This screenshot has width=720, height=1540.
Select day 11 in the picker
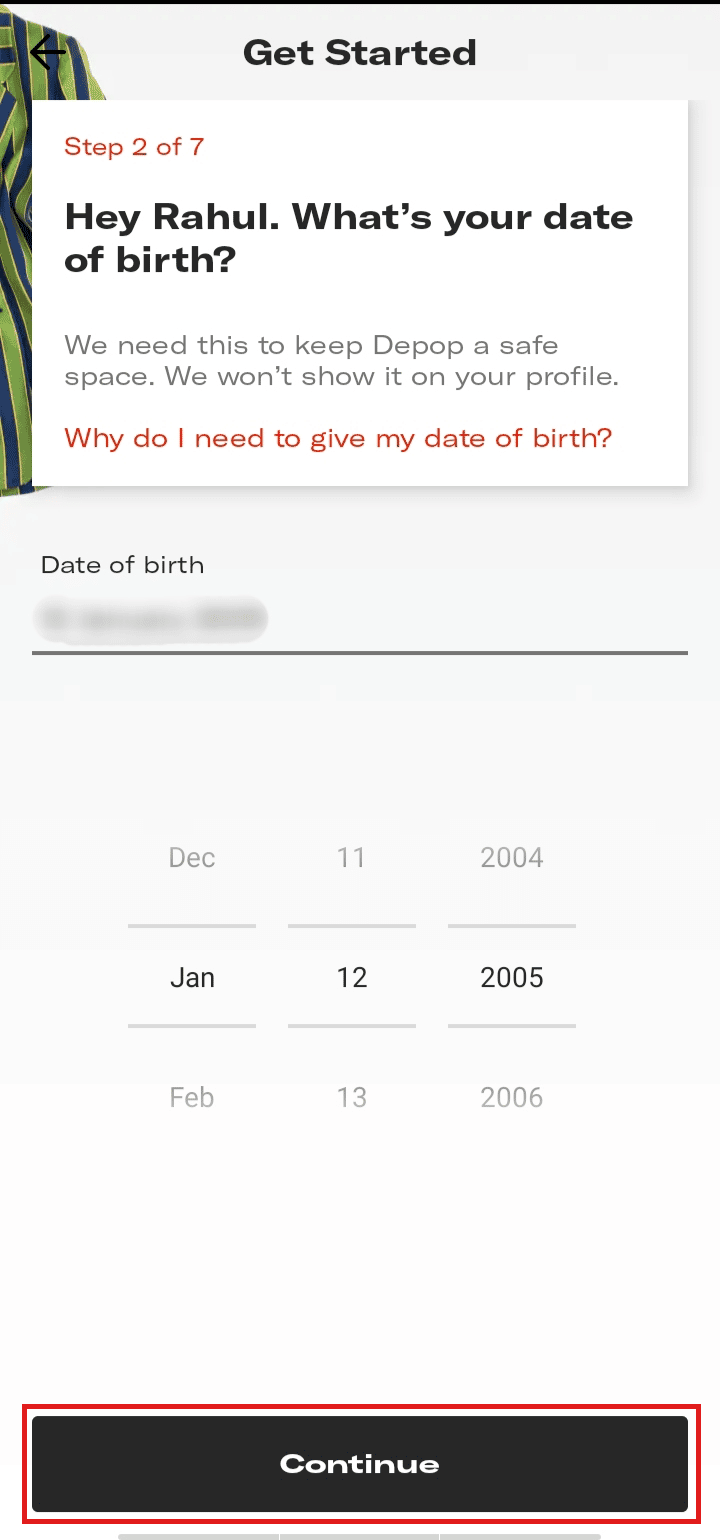[x=351, y=858]
